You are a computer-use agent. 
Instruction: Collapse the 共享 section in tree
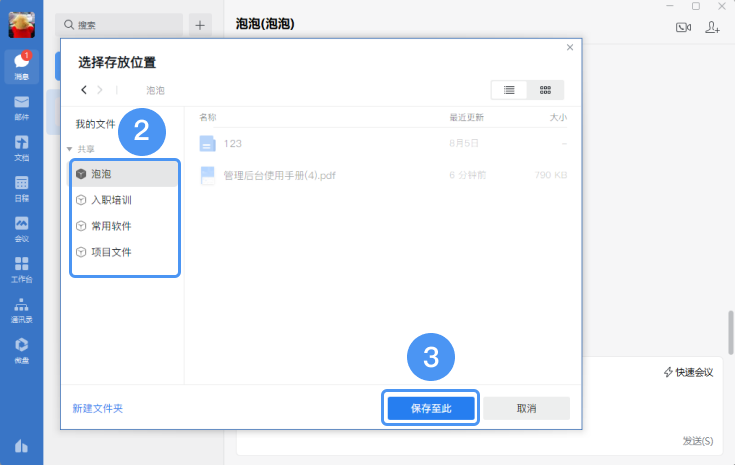pos(69,149)
